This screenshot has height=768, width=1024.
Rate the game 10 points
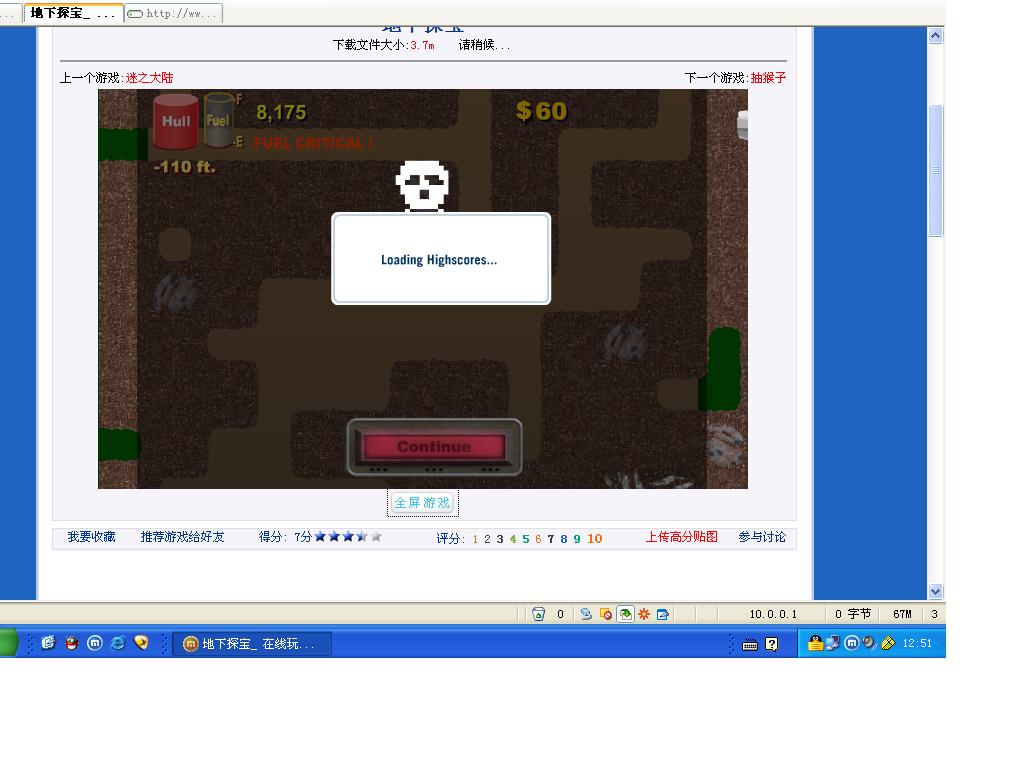(x=594, y=539)
